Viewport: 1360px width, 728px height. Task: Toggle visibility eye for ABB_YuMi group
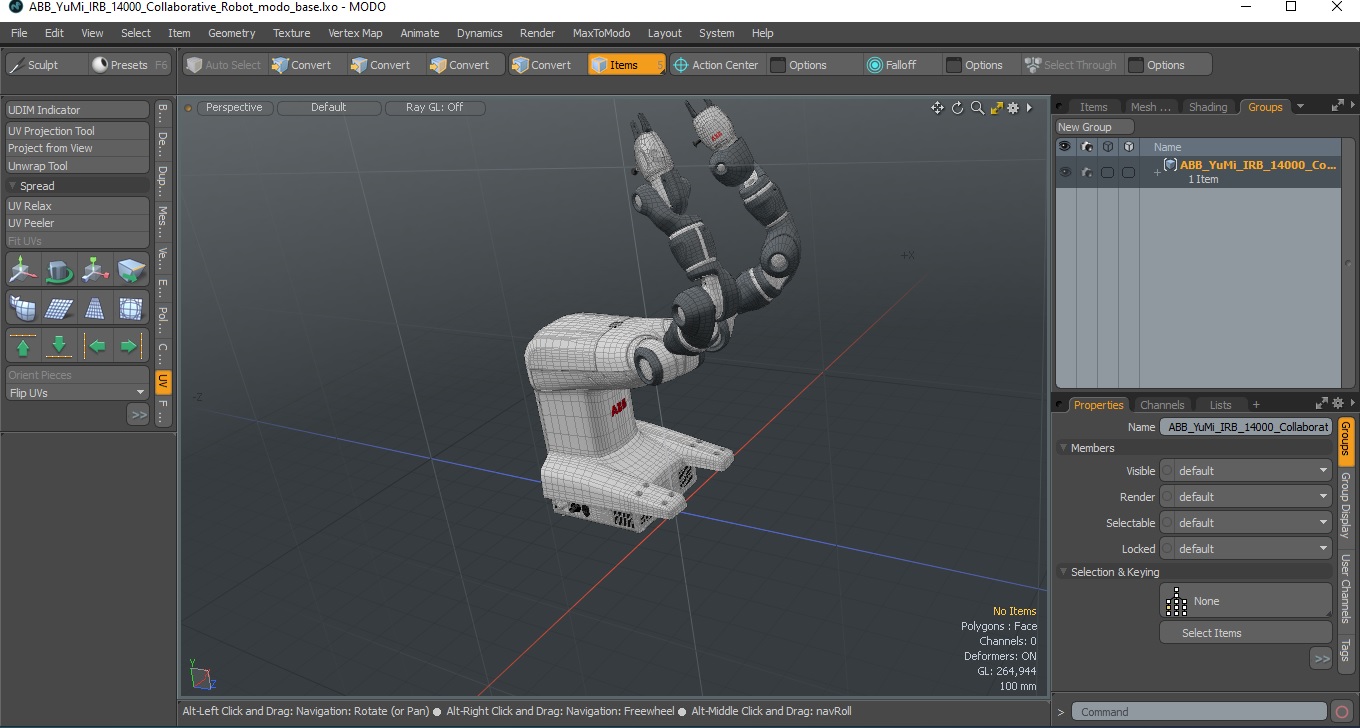(x=1065, y=172)
